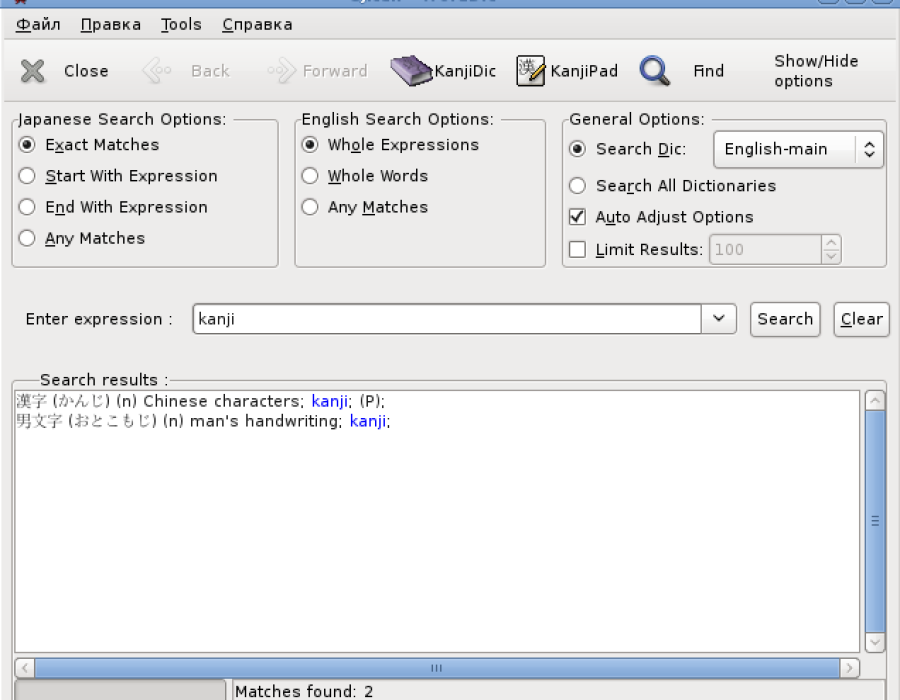Choose English Any Matches radio button
900x700 pixels.
click(310, 207)
